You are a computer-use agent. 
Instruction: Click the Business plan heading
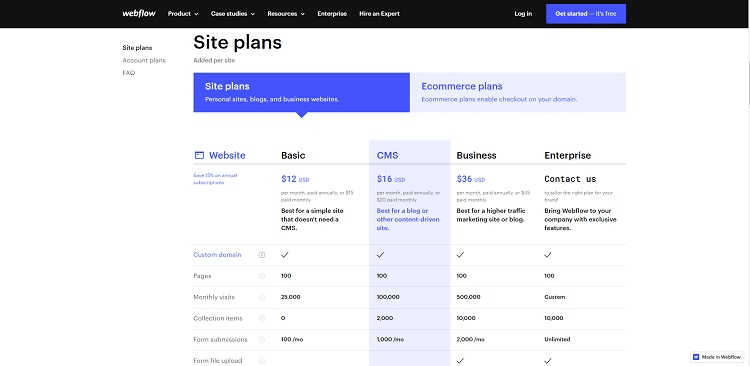coord(476,155)
